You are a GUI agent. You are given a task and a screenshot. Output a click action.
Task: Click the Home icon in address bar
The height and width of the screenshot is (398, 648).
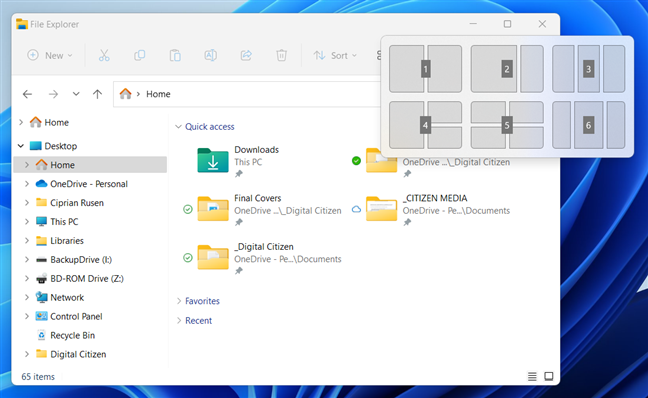pos(125,94)
